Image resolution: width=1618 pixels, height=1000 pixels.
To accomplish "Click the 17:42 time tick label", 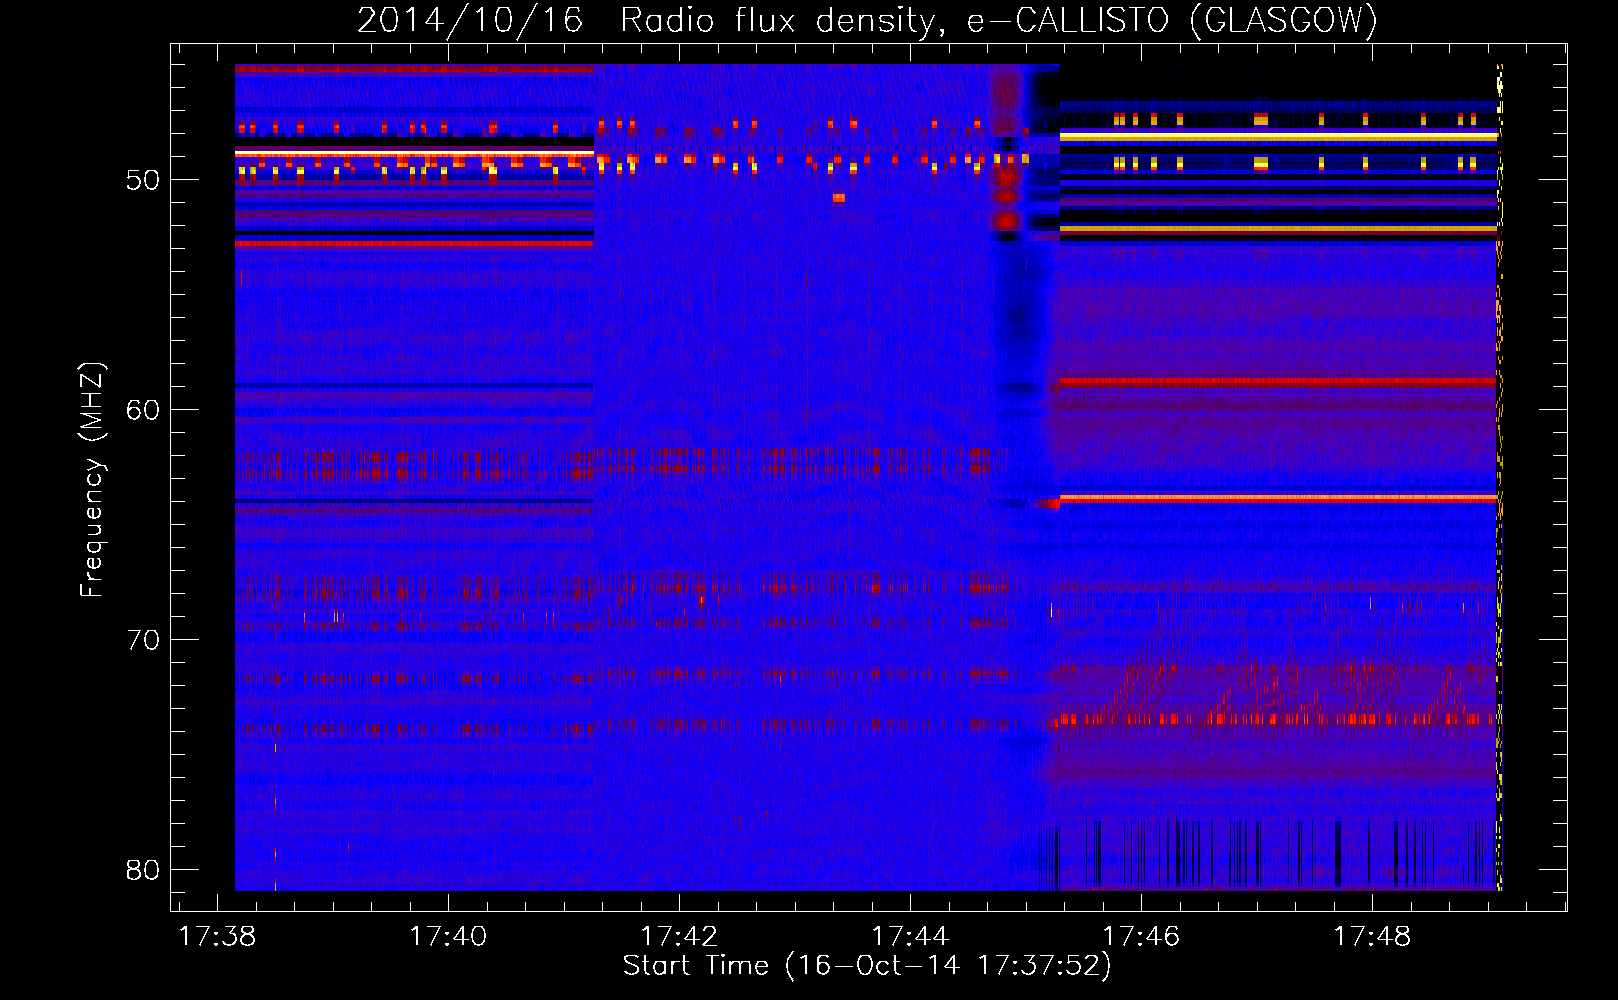I will [x=679, y=936].
